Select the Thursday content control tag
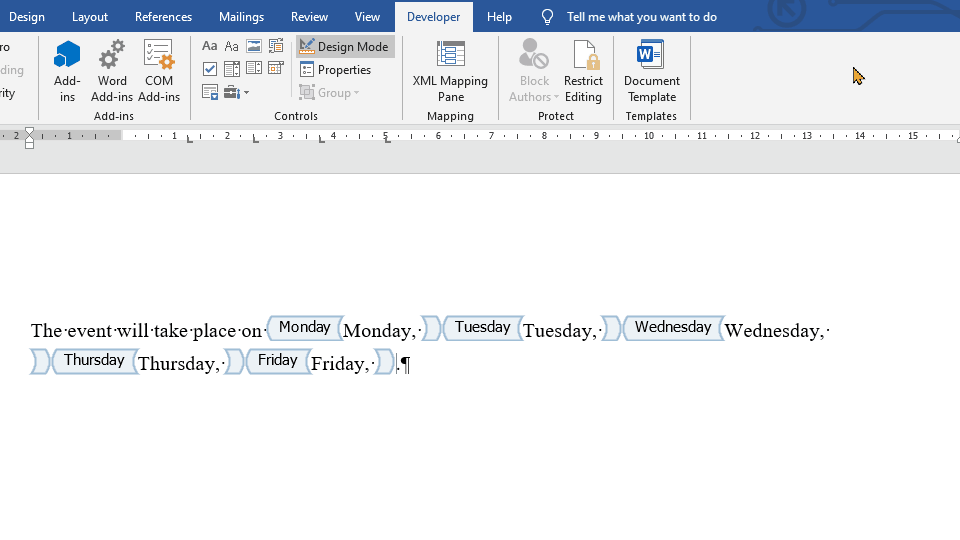The height and width of the screenshot is (540, 960). click(94, 361)
